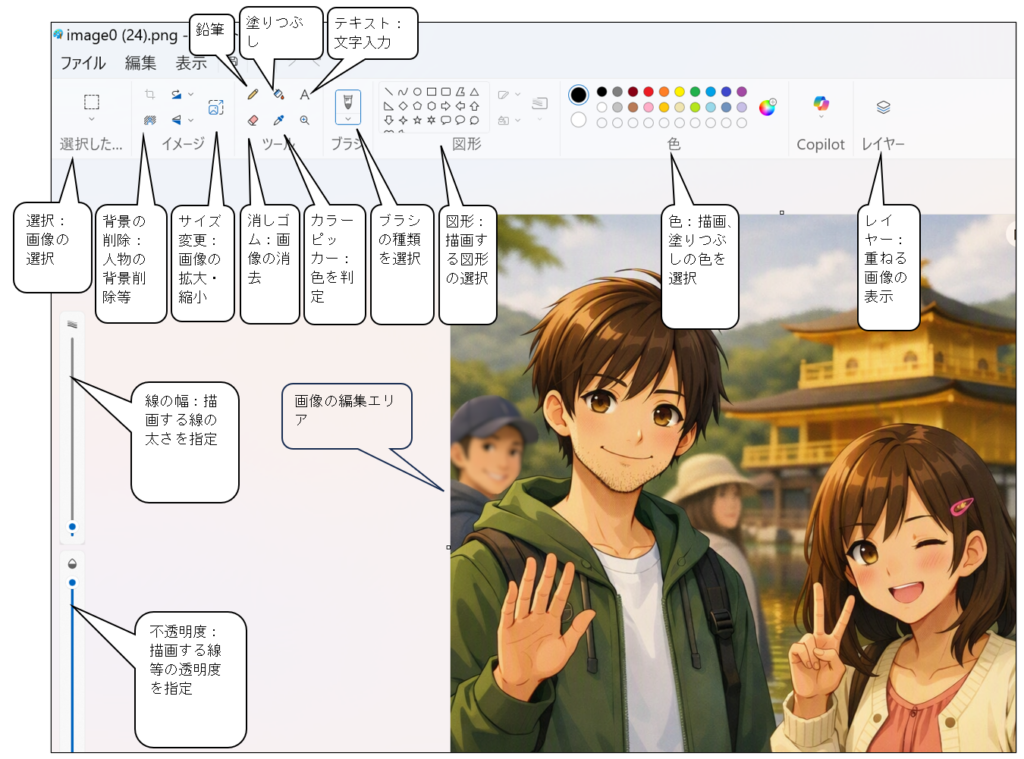Pick the red color swatch
Image resolution: width=1024 pixels, height=759 pixels.
(648, 92)
